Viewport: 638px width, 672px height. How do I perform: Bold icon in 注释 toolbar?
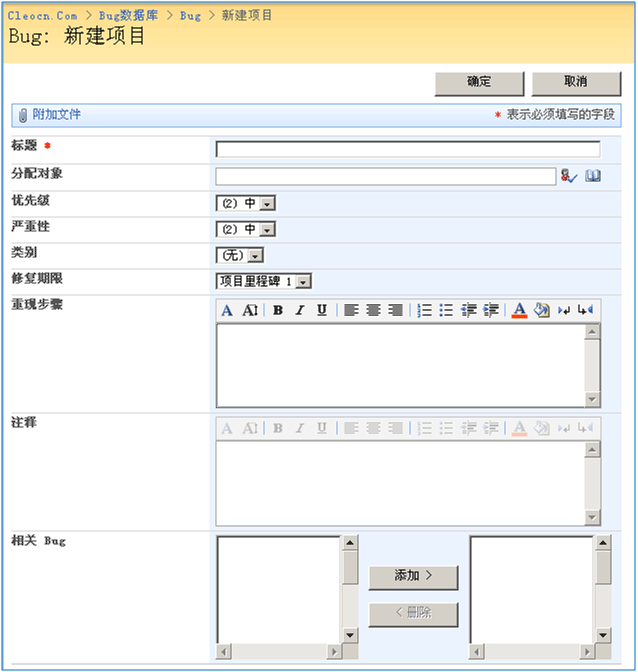tap(278, 428)
